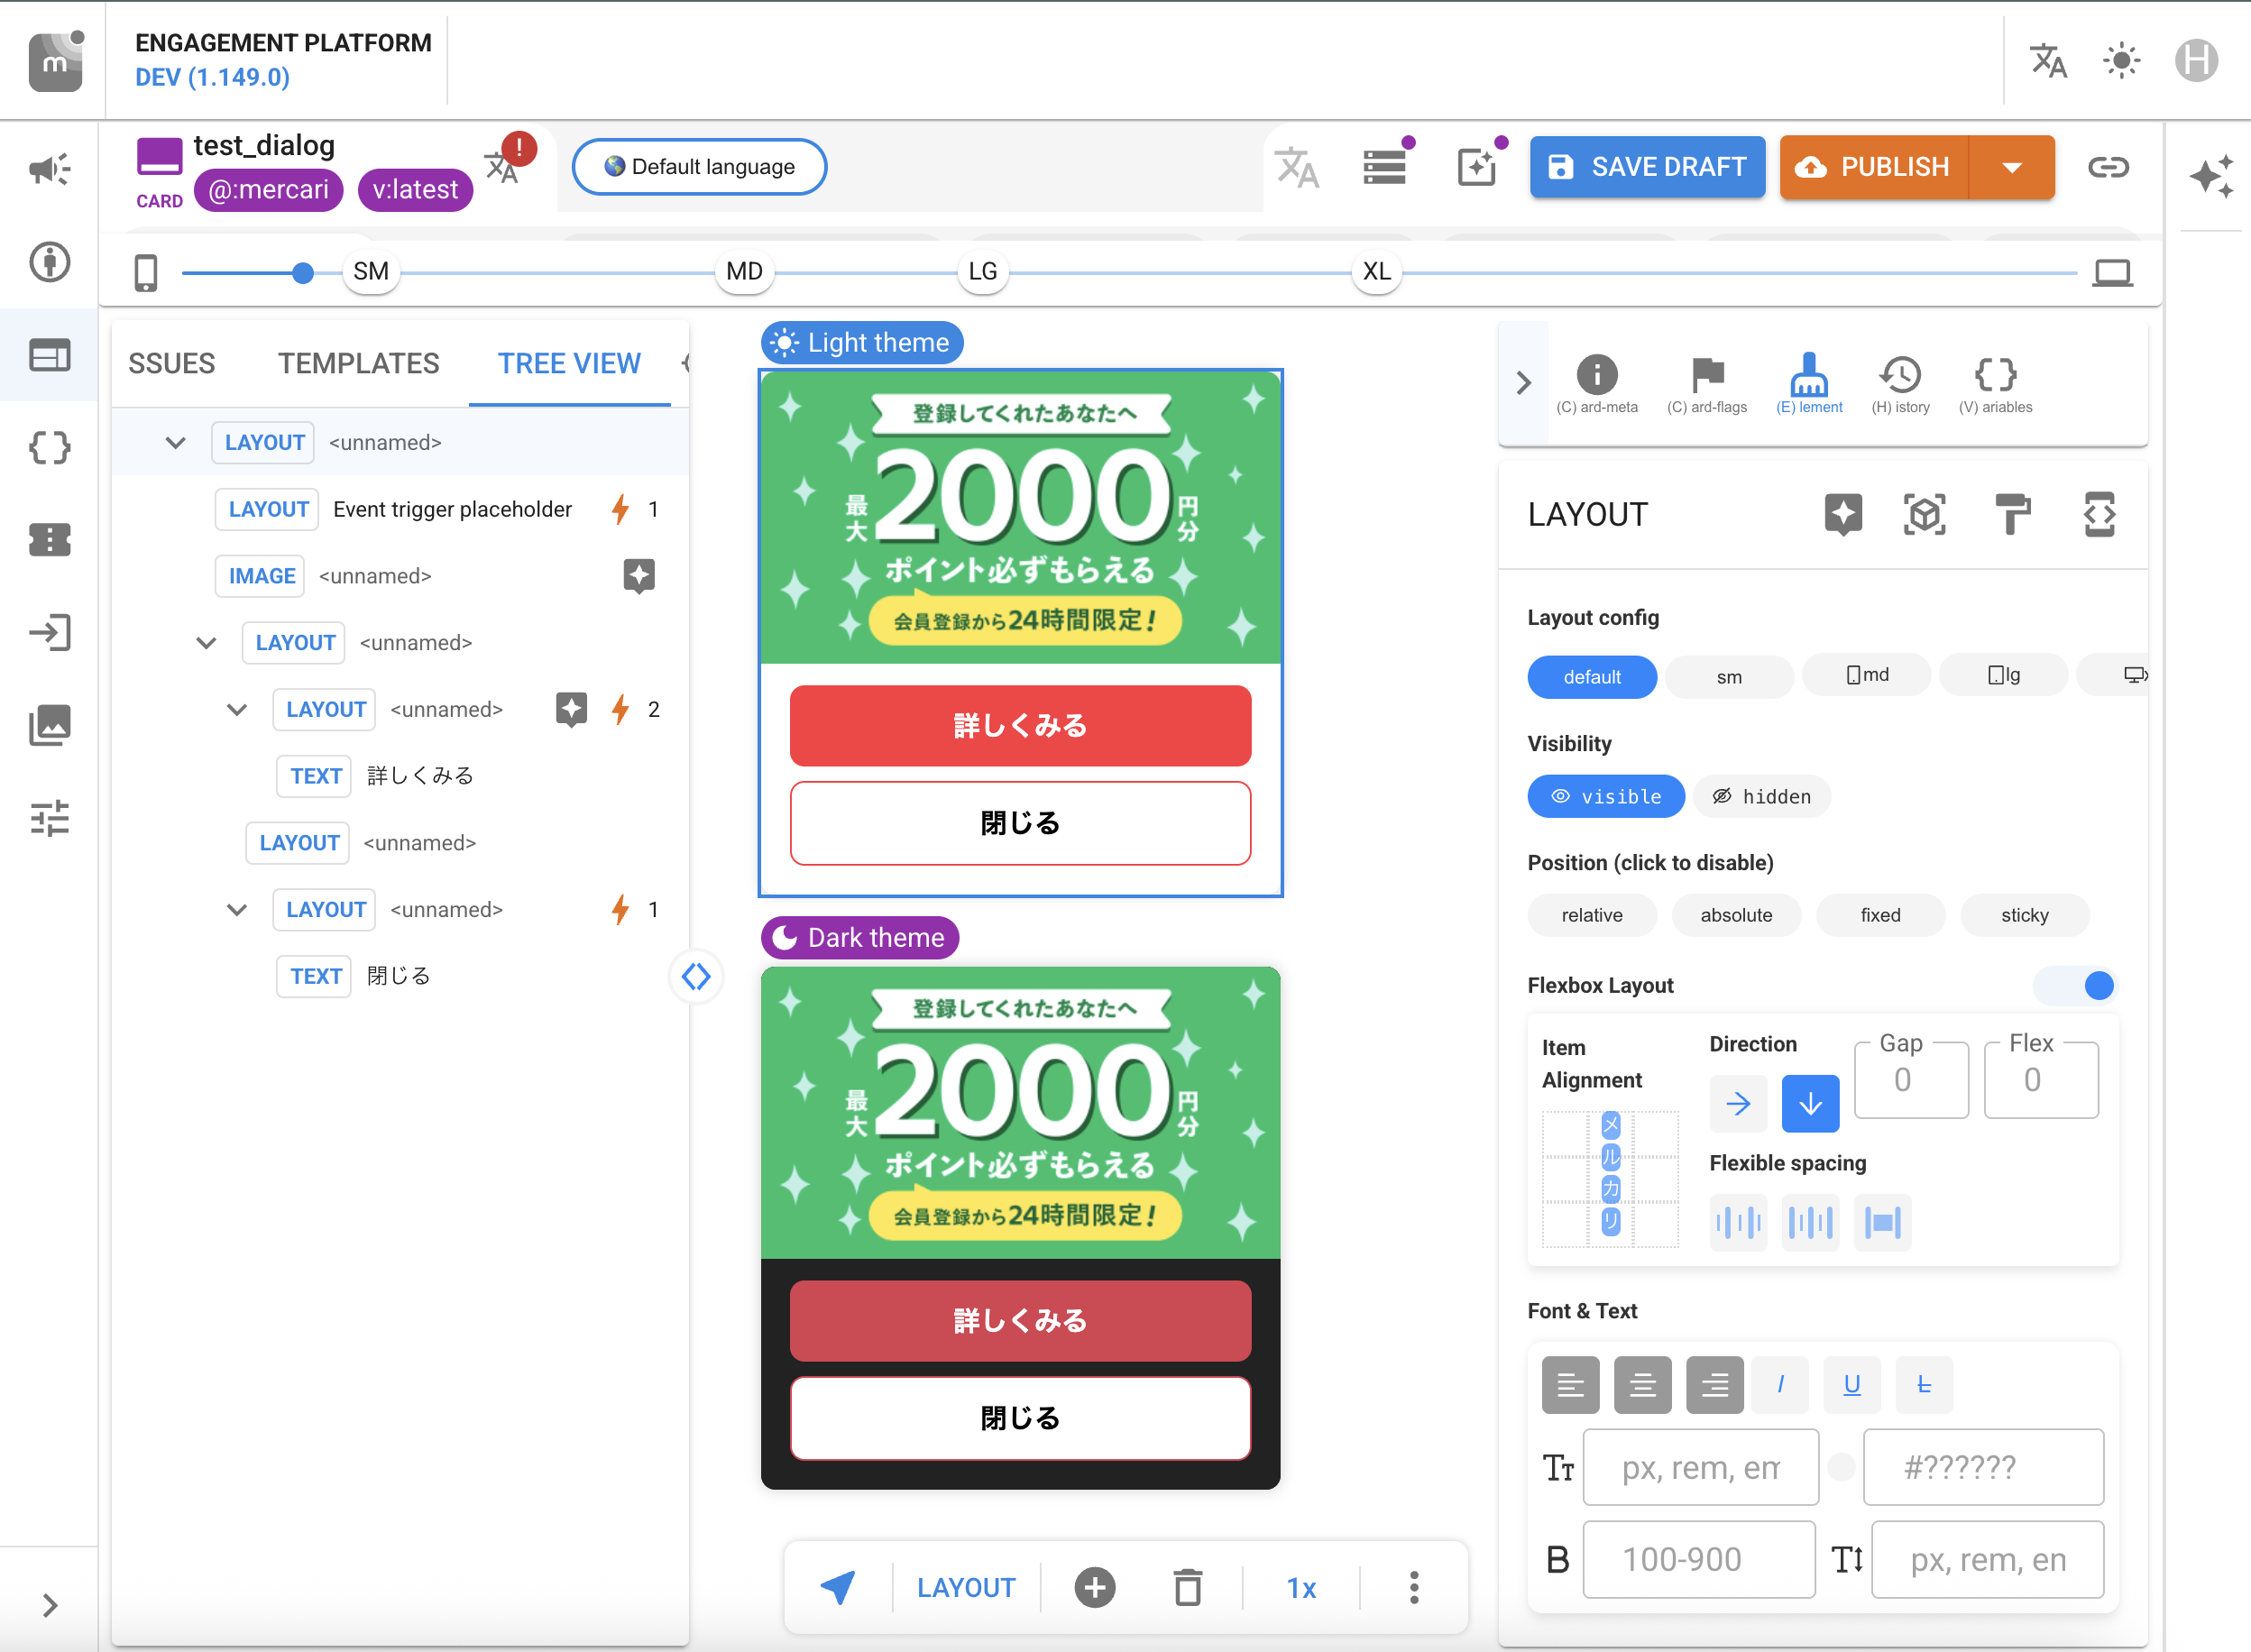Image resolution: width=2251 pixels, height=1652 pixels.
Task: Delete element using the trash icon below preview
Action: tap(1187, 1587)
